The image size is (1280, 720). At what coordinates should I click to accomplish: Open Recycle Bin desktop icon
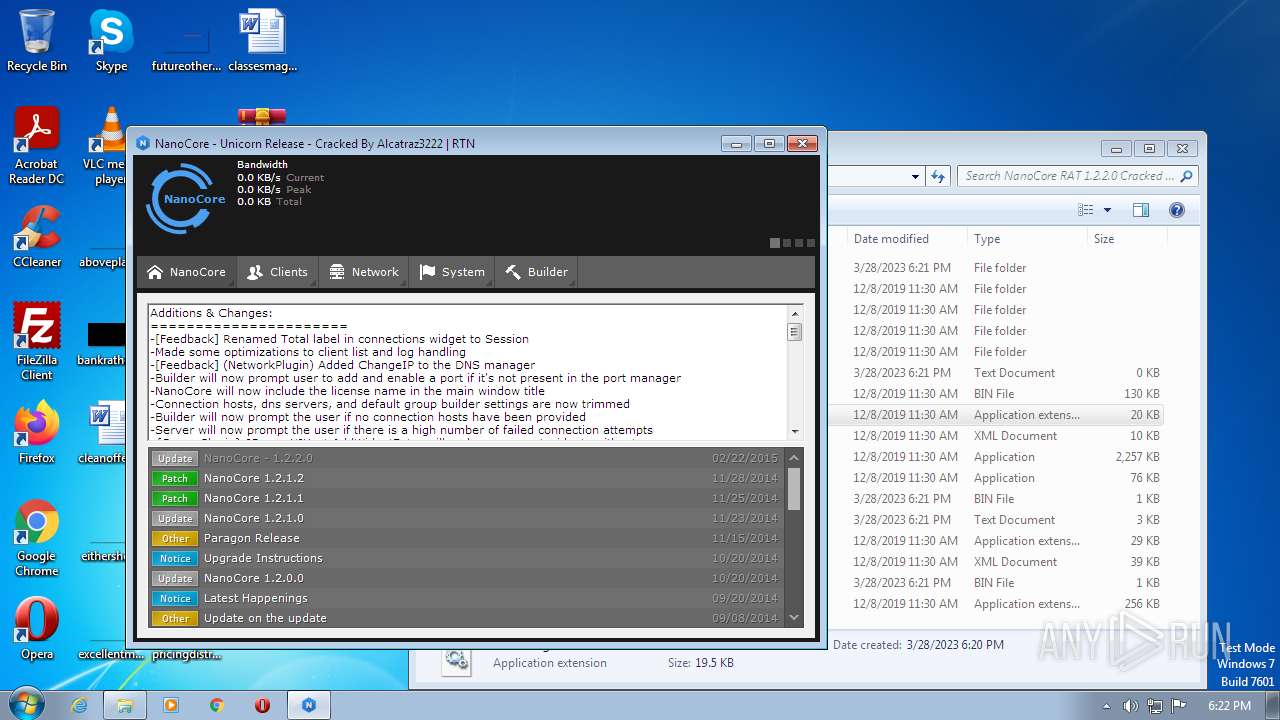[37, 41]
